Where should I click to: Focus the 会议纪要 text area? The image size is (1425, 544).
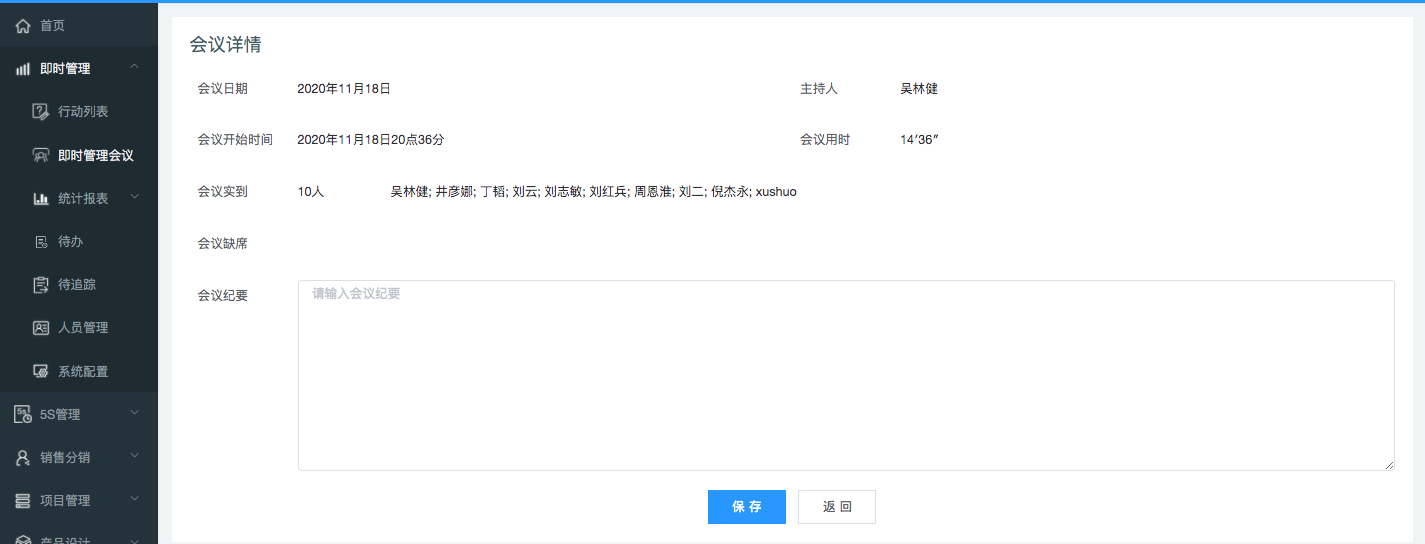click(845, 375)
